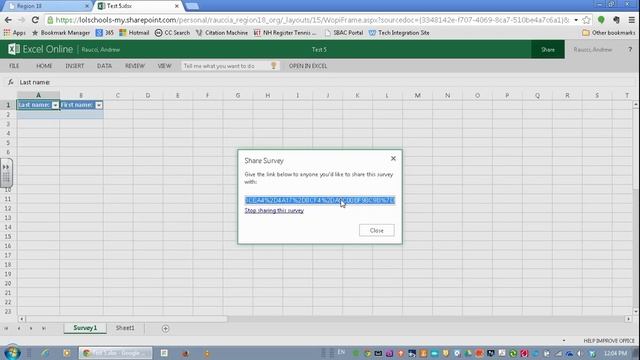Open the VIEW ribbon tab

(164, 66)
